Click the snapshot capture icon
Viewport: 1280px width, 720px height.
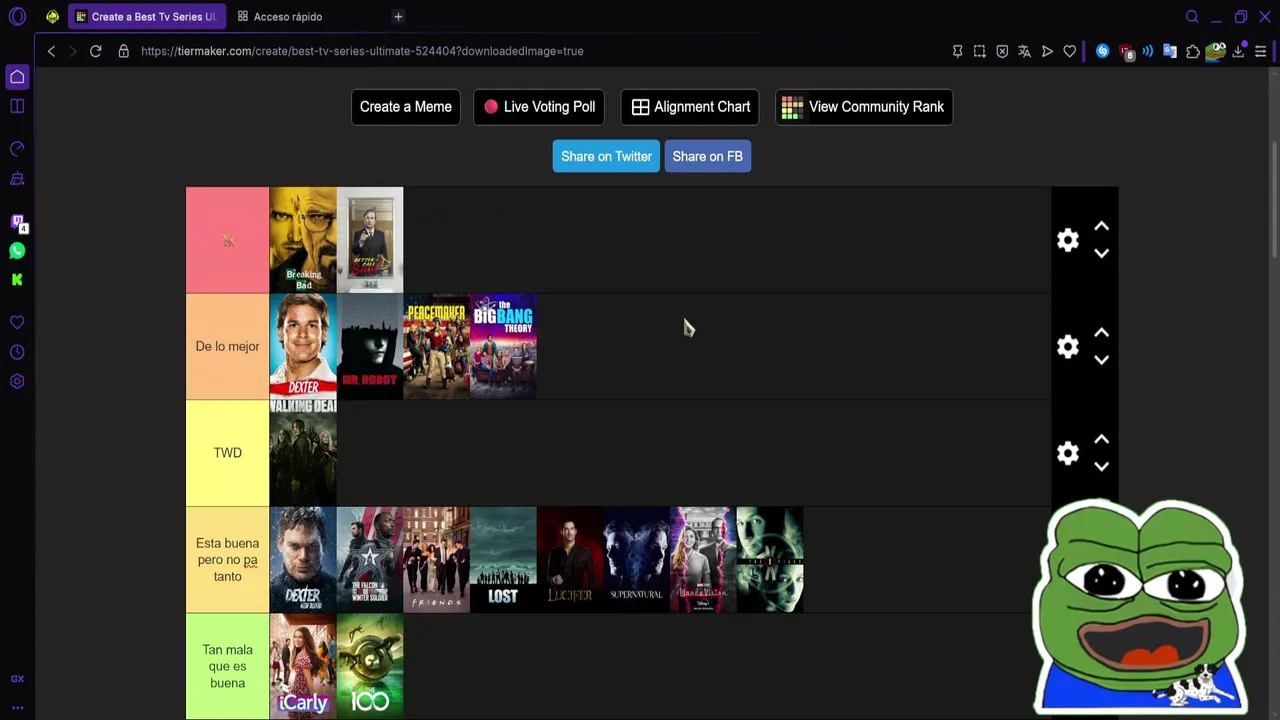[980, 51]
